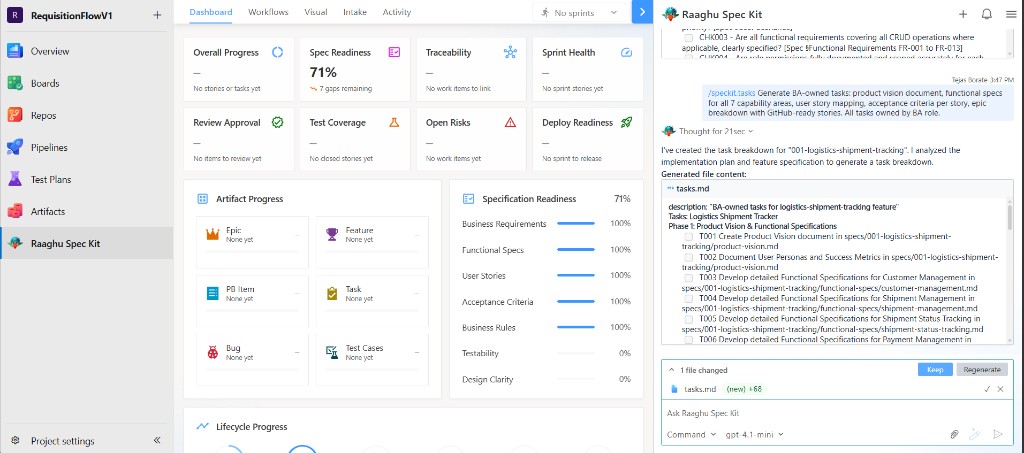Screen dimensions: 1024x453
Task: Check task T002 Document User Personas
Action: point(688,257)
